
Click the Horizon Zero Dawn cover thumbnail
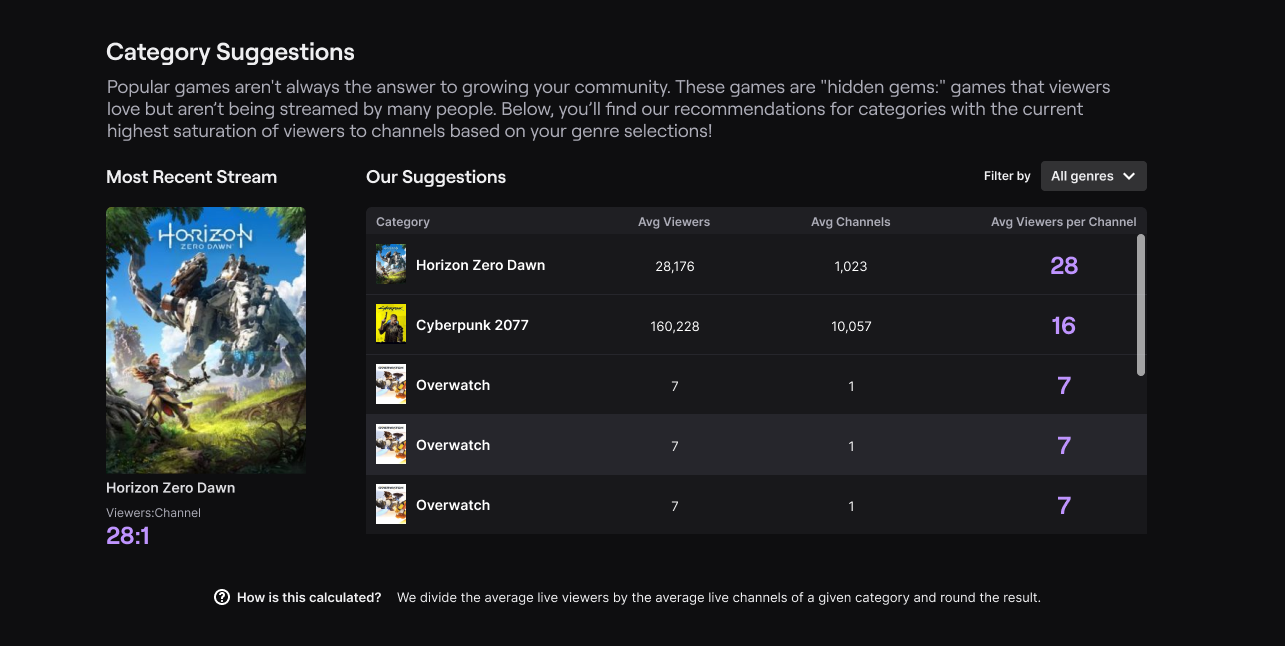coord(205,339)
